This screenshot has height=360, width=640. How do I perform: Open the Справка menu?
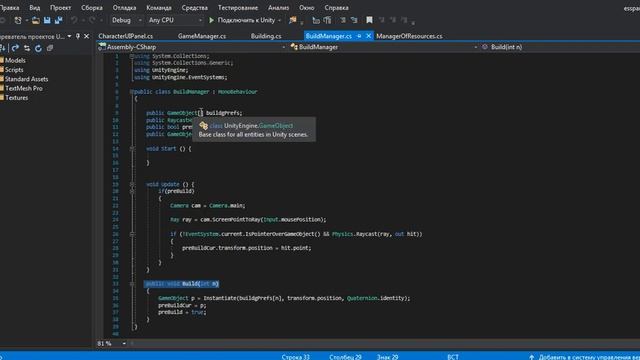(x=336, y=8)
